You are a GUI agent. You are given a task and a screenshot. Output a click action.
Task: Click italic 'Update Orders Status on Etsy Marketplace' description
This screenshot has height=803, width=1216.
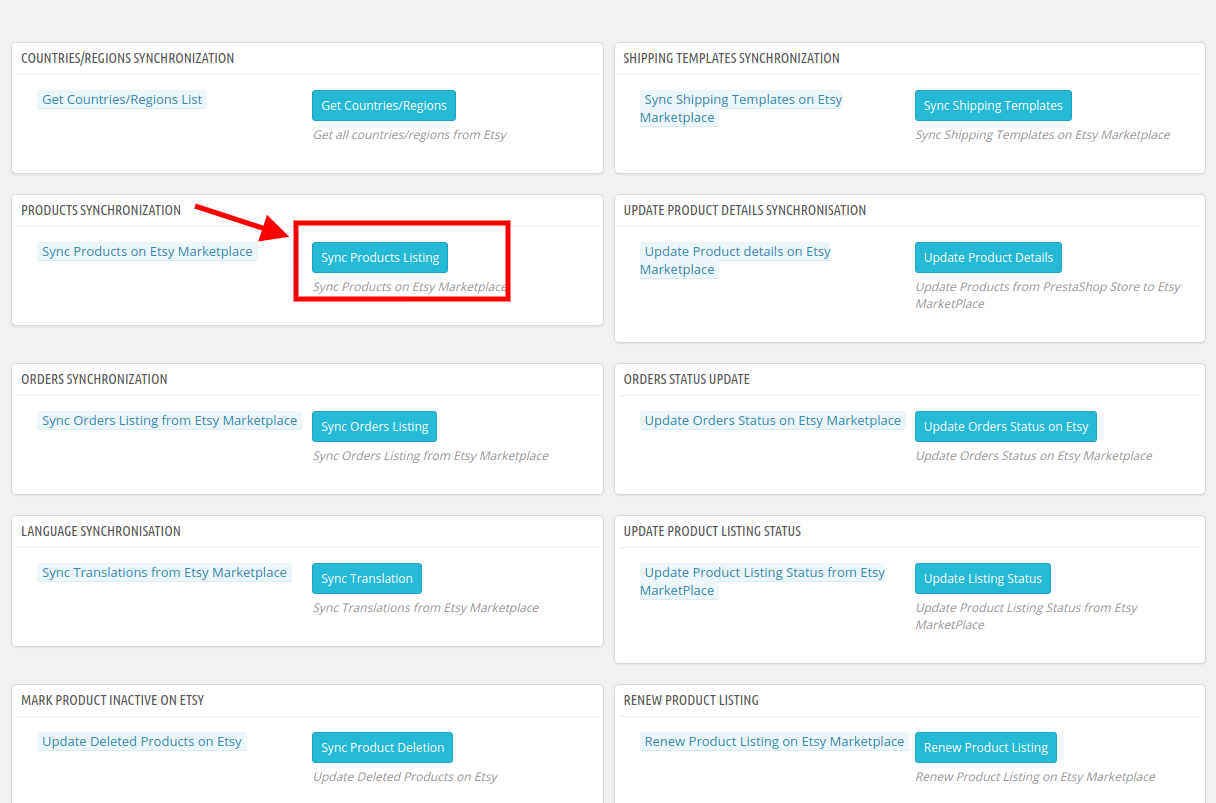coord(1034,456)
